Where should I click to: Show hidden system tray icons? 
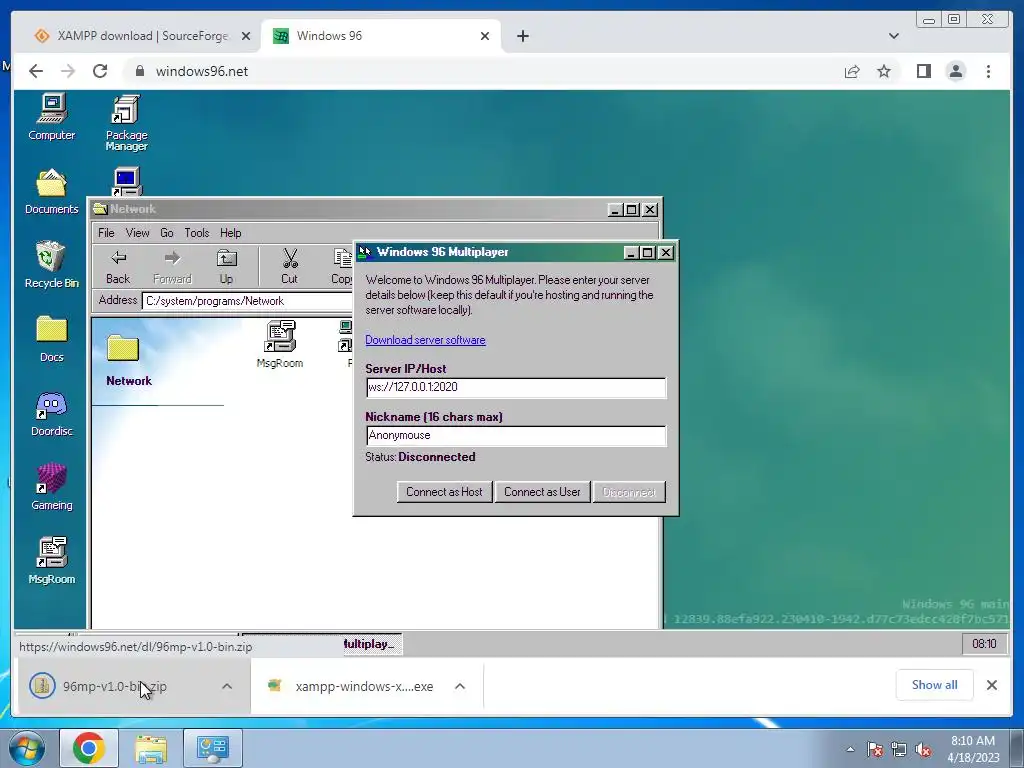(850, 749)
